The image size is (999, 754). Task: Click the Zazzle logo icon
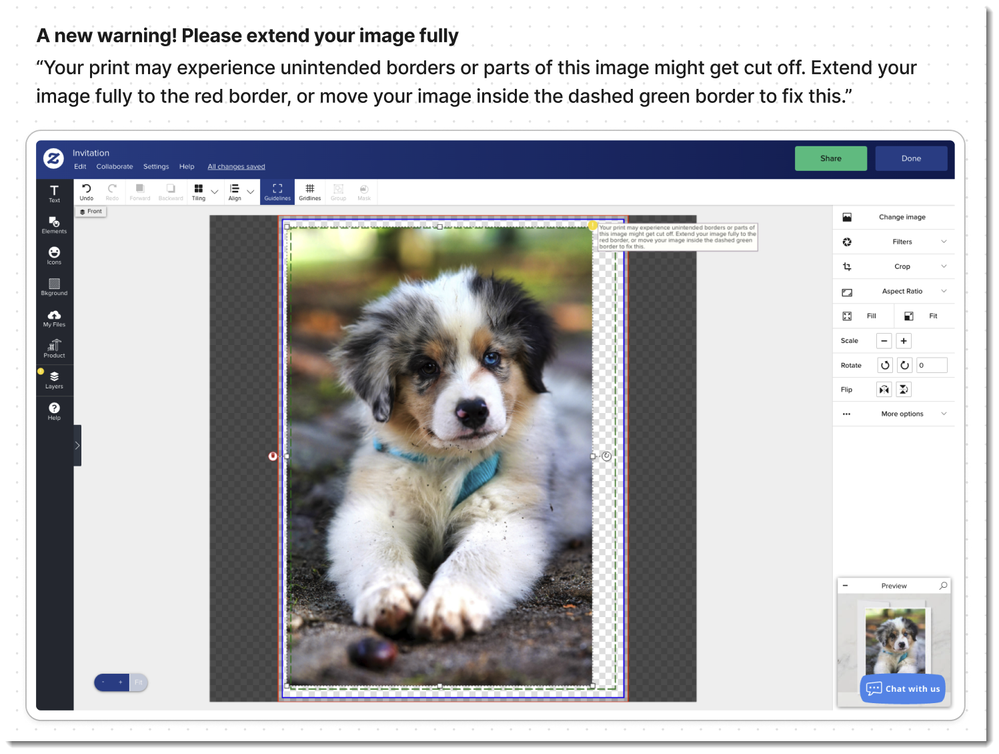(x=54, y=159)
